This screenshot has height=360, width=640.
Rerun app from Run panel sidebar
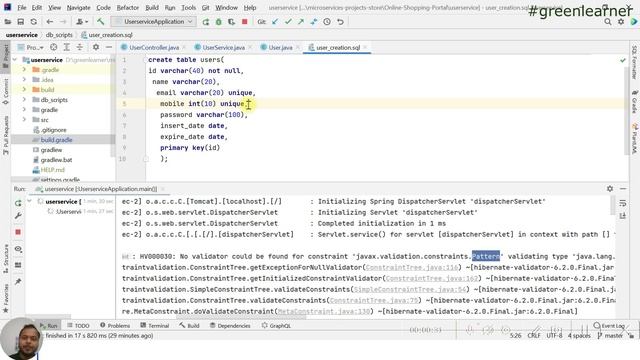coord(18,203)
